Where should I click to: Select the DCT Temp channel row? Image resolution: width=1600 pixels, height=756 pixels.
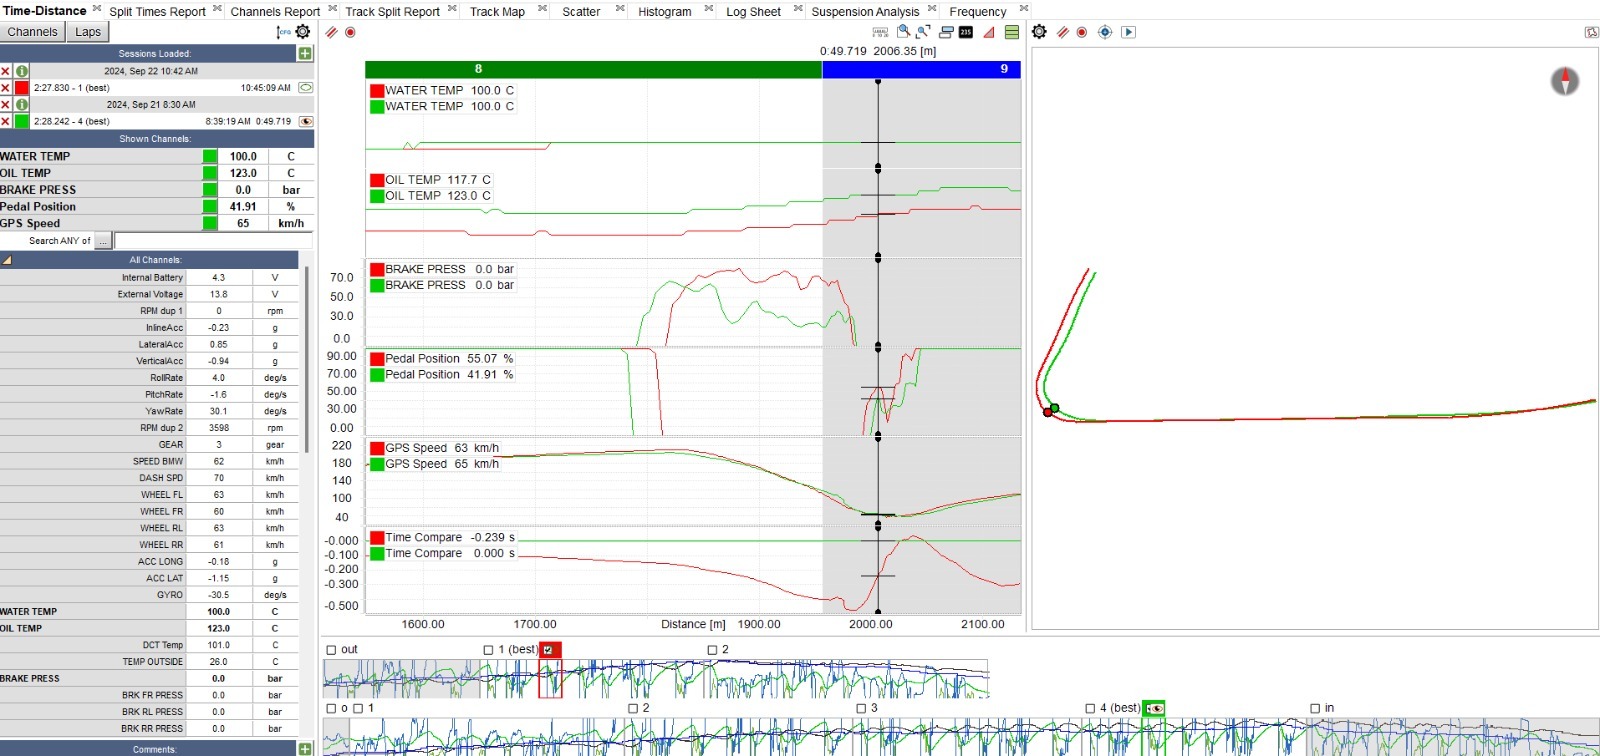point(150,645)
